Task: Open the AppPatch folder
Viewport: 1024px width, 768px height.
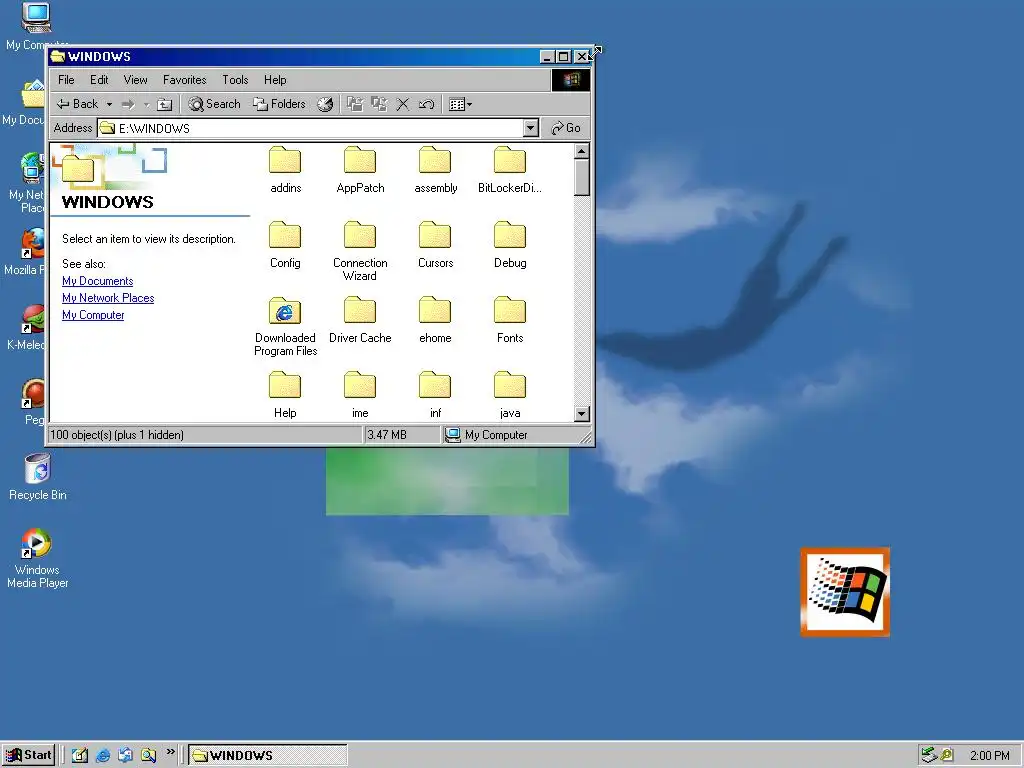Action: (360, 170)
